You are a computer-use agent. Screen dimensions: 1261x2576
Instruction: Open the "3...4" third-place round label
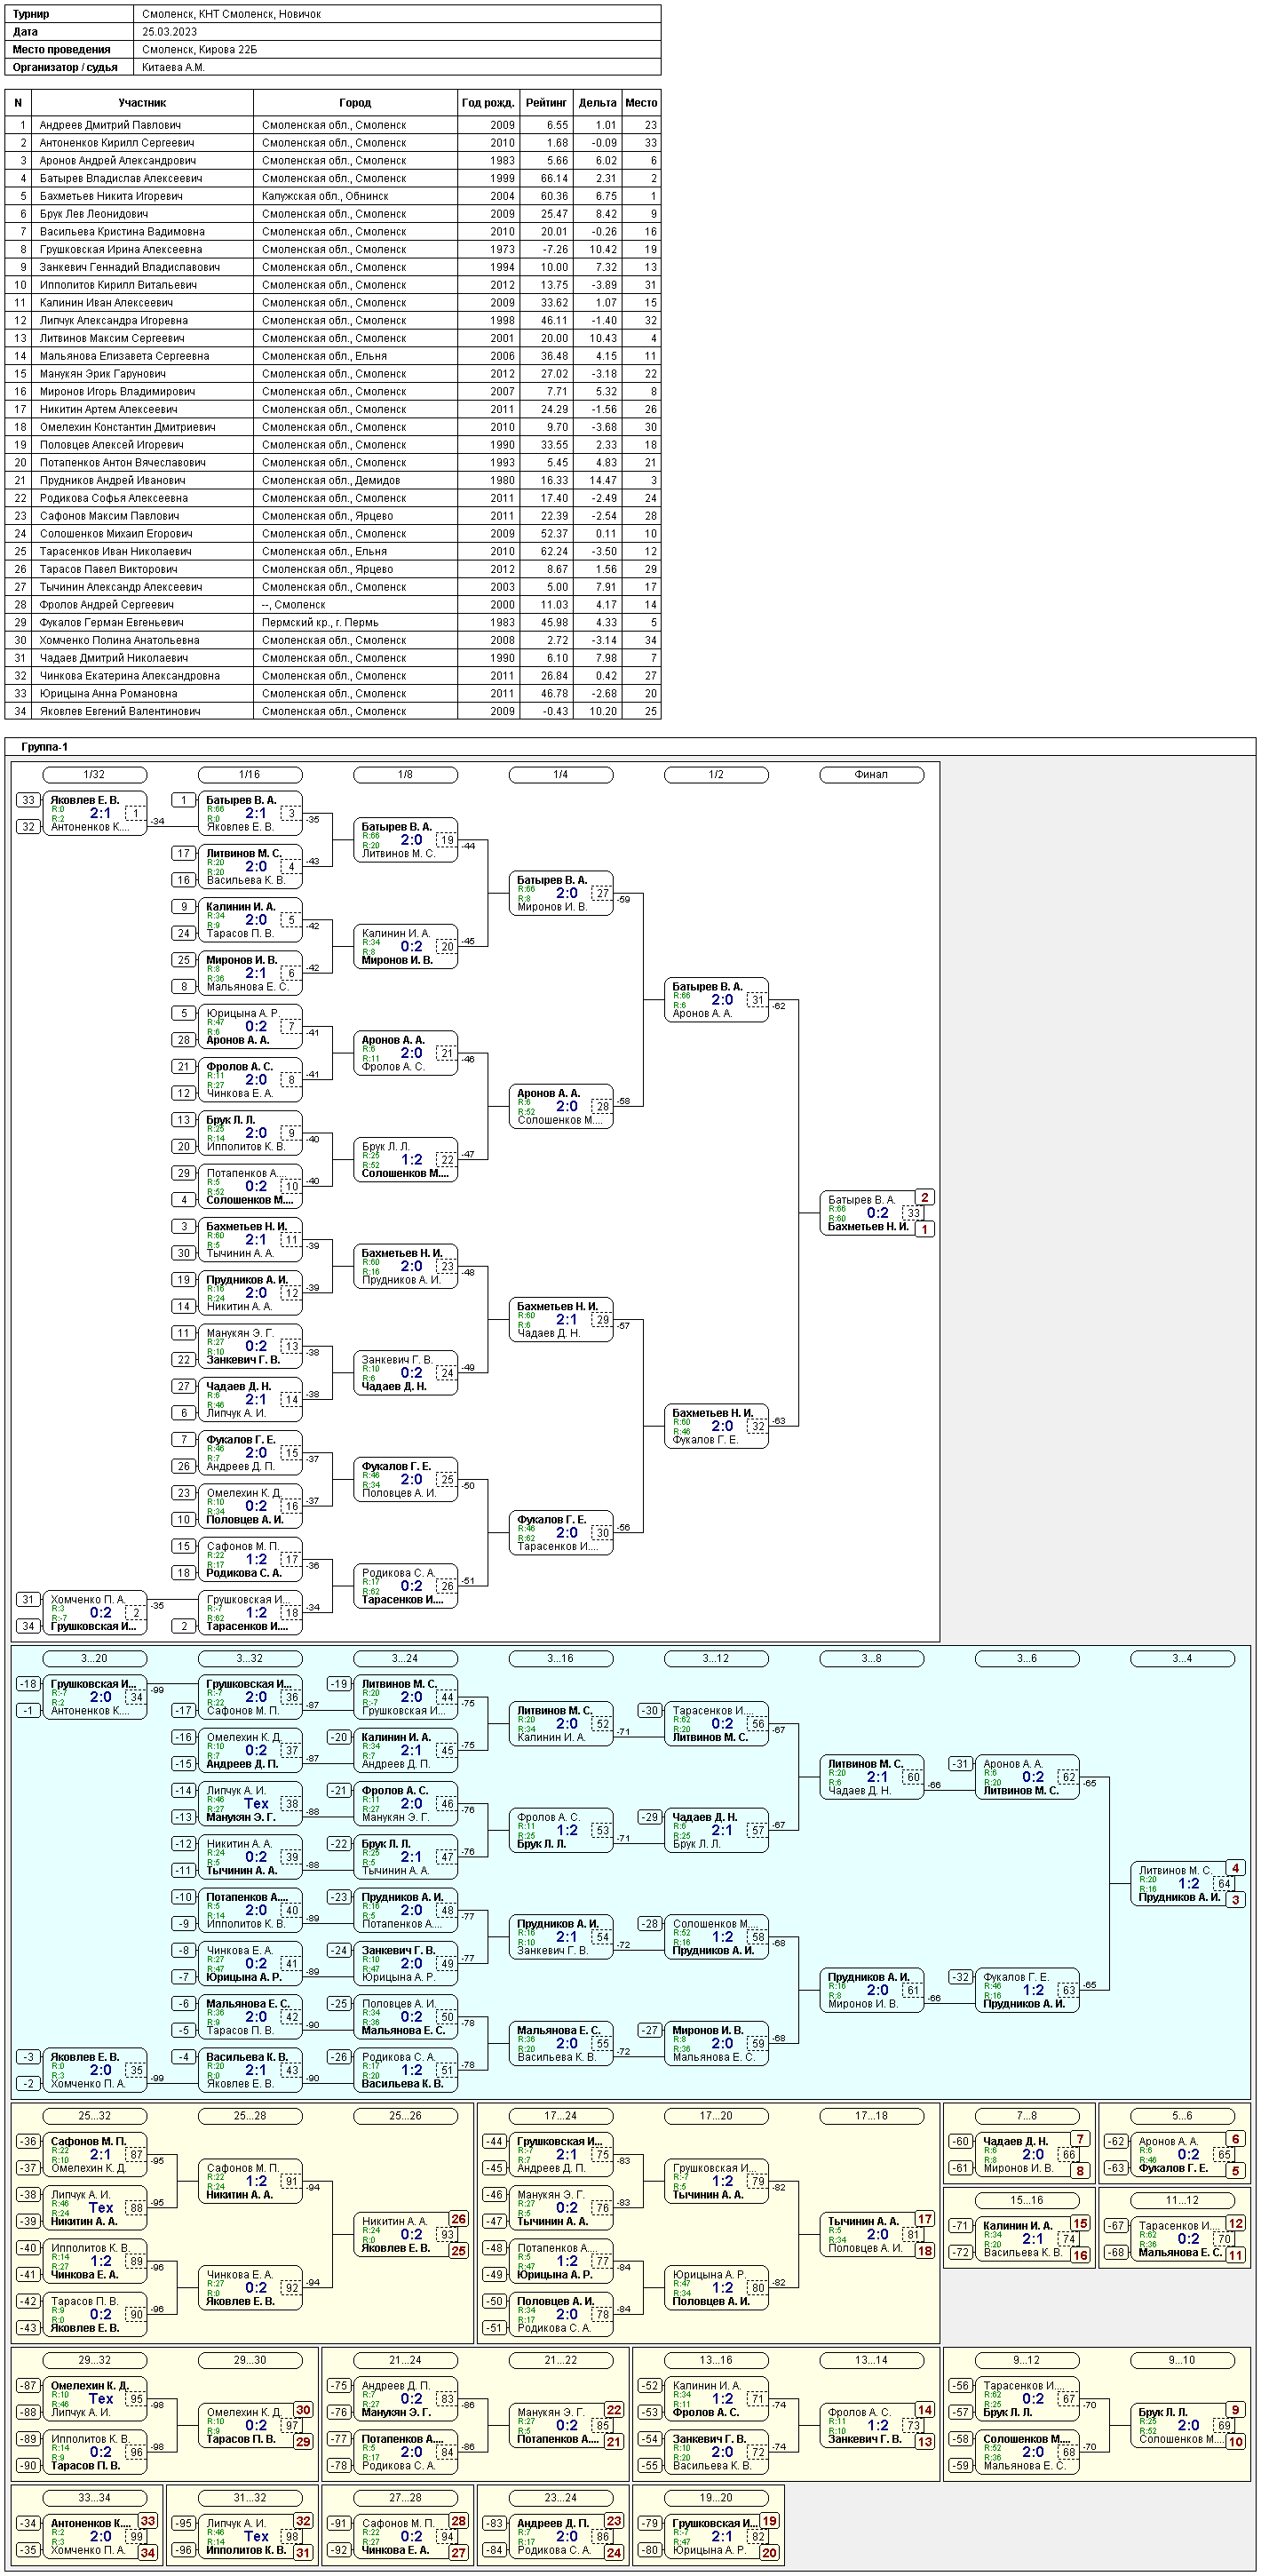click(x=1181, y=1659)
